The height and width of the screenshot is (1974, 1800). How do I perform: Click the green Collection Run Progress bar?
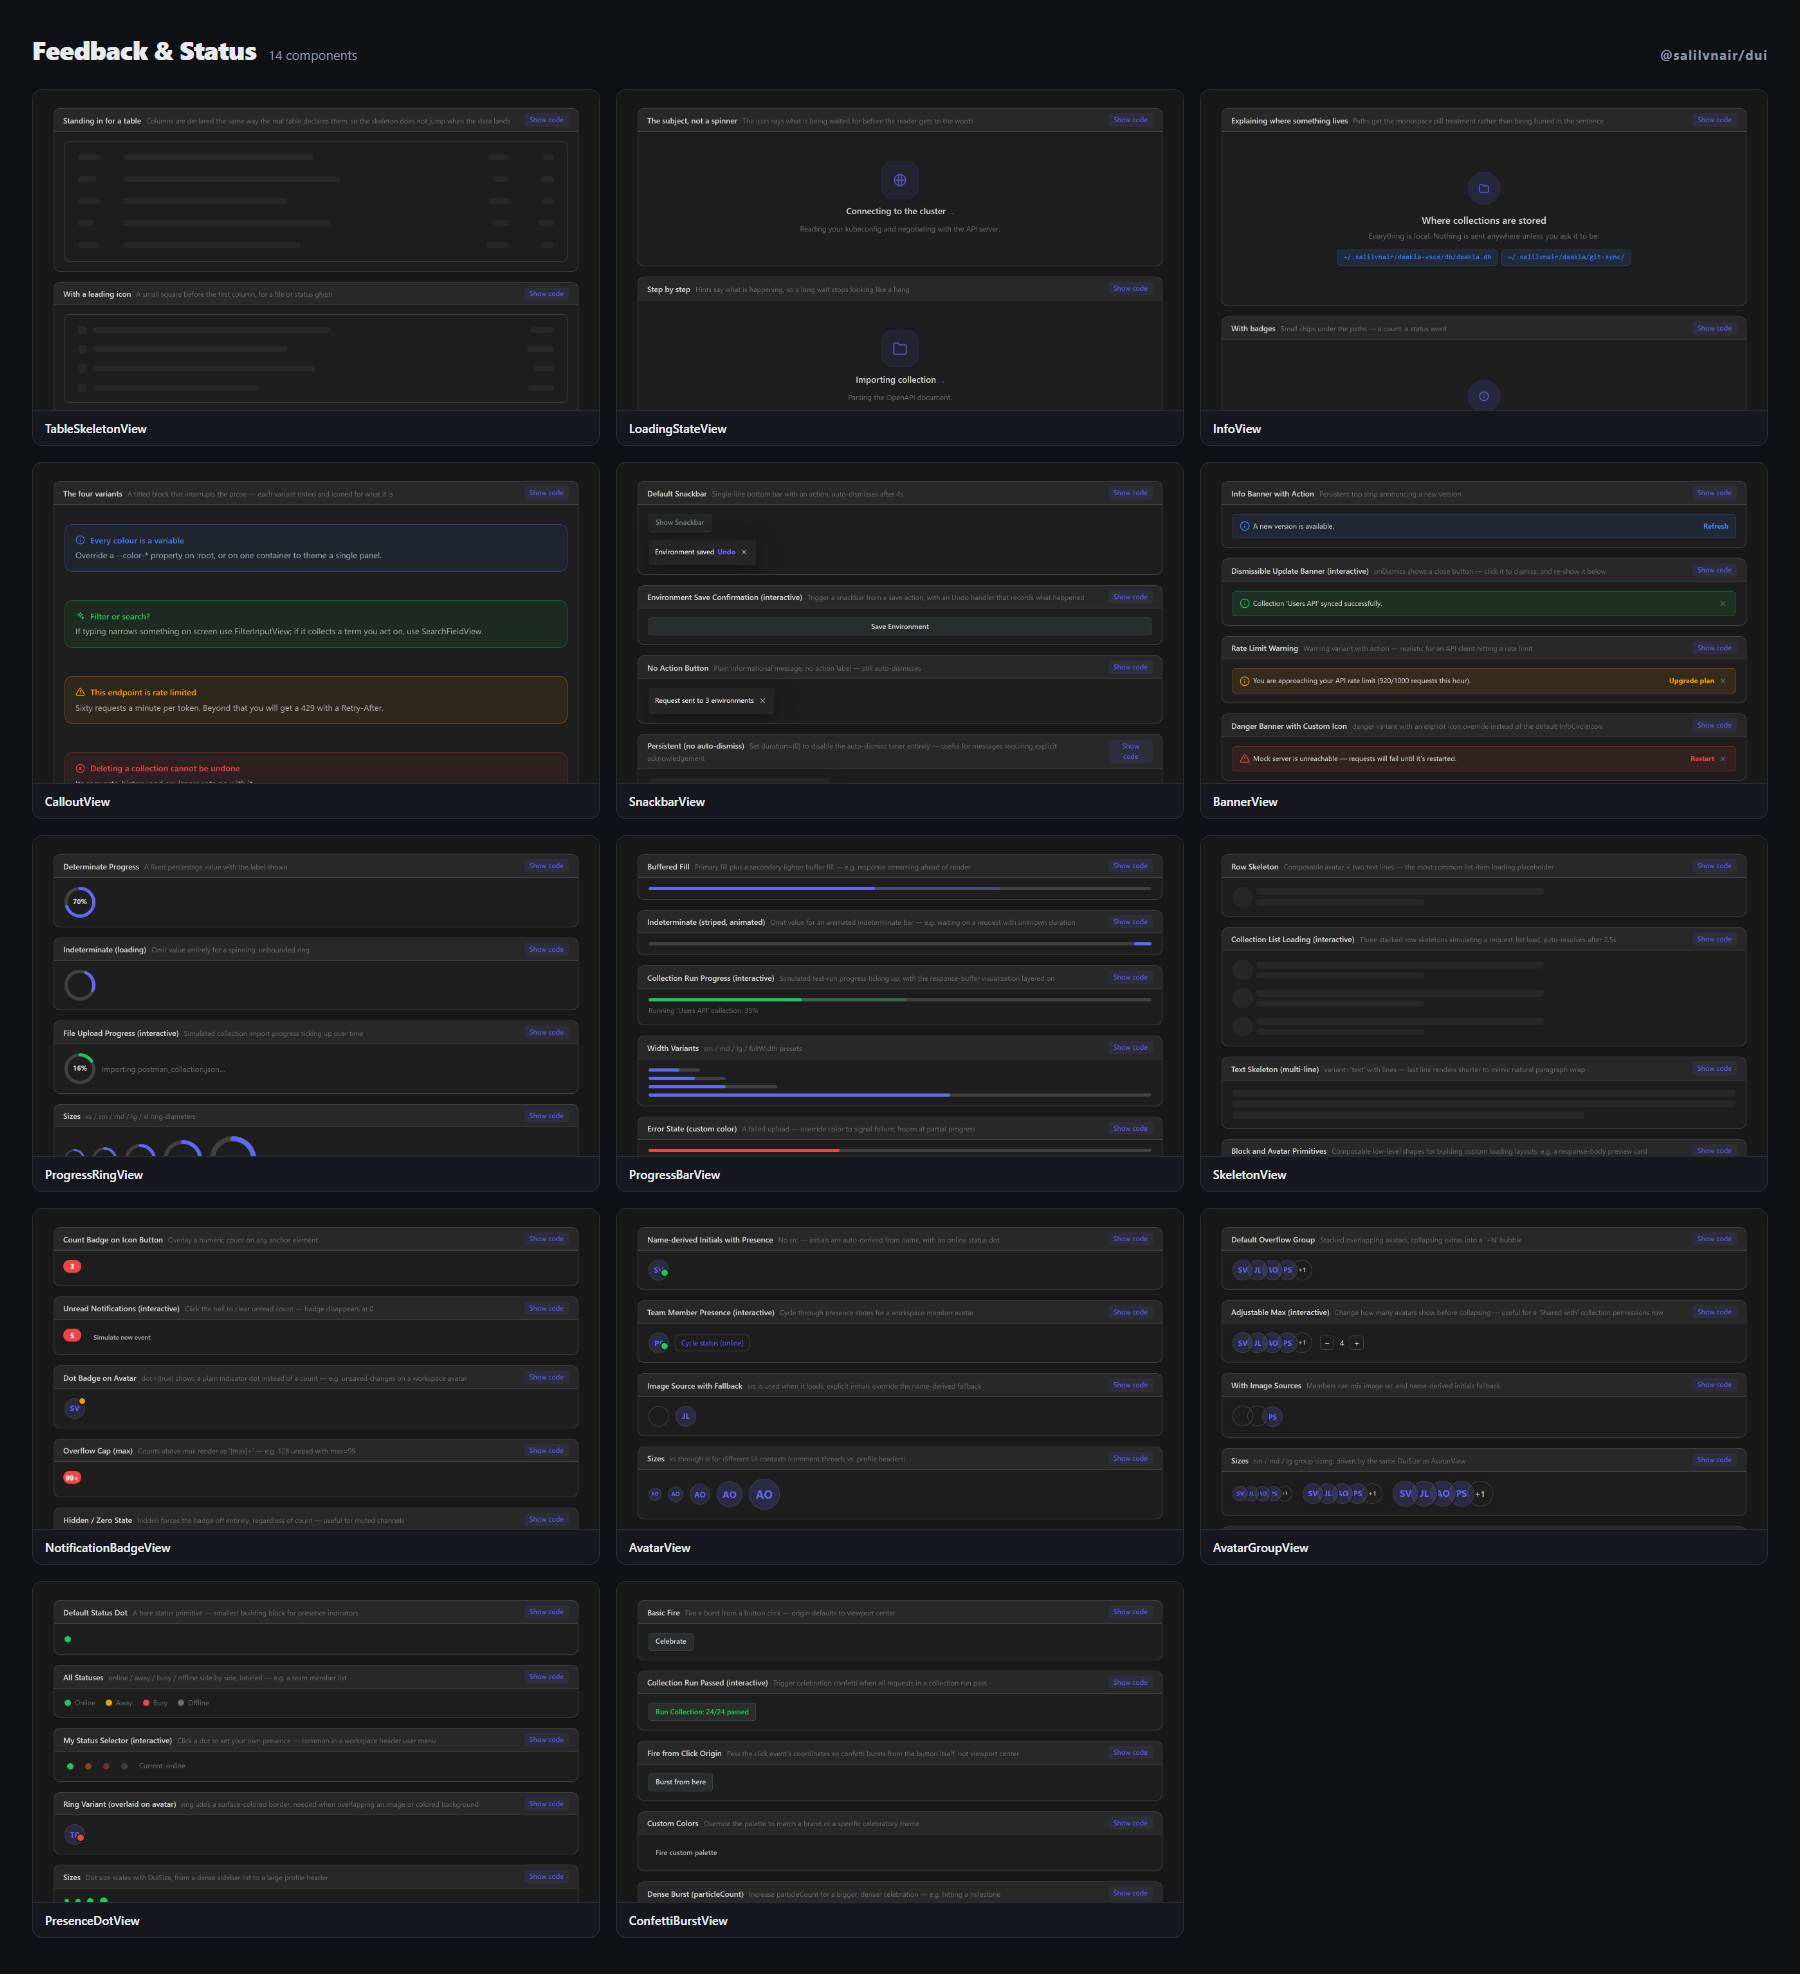pyautogui.click(x=899, y=999)
